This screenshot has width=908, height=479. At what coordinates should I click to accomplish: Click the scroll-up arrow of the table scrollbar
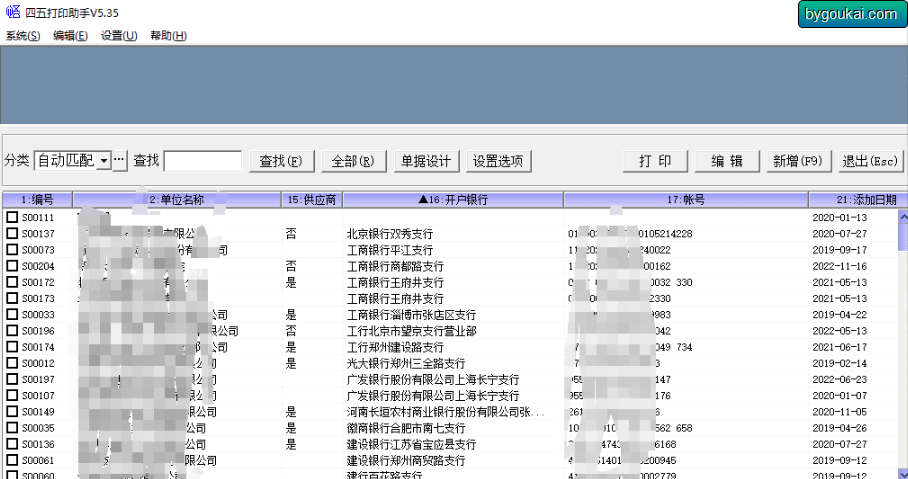(903, 216)
